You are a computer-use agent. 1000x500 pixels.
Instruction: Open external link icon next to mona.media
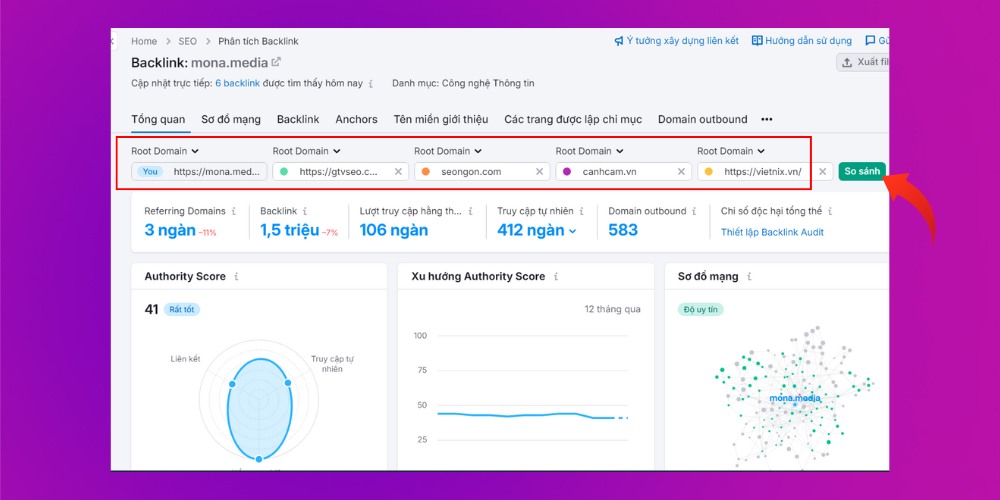(276, 62)
